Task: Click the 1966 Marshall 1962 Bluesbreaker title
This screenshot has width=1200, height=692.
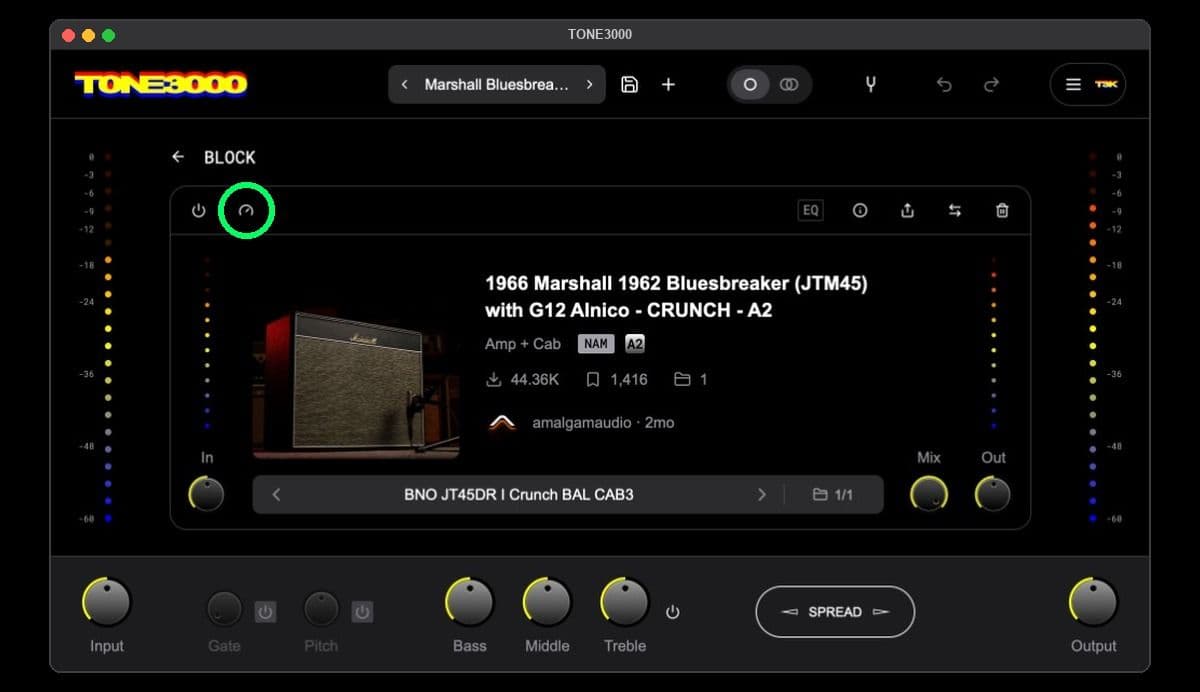Action: [676, 297]
